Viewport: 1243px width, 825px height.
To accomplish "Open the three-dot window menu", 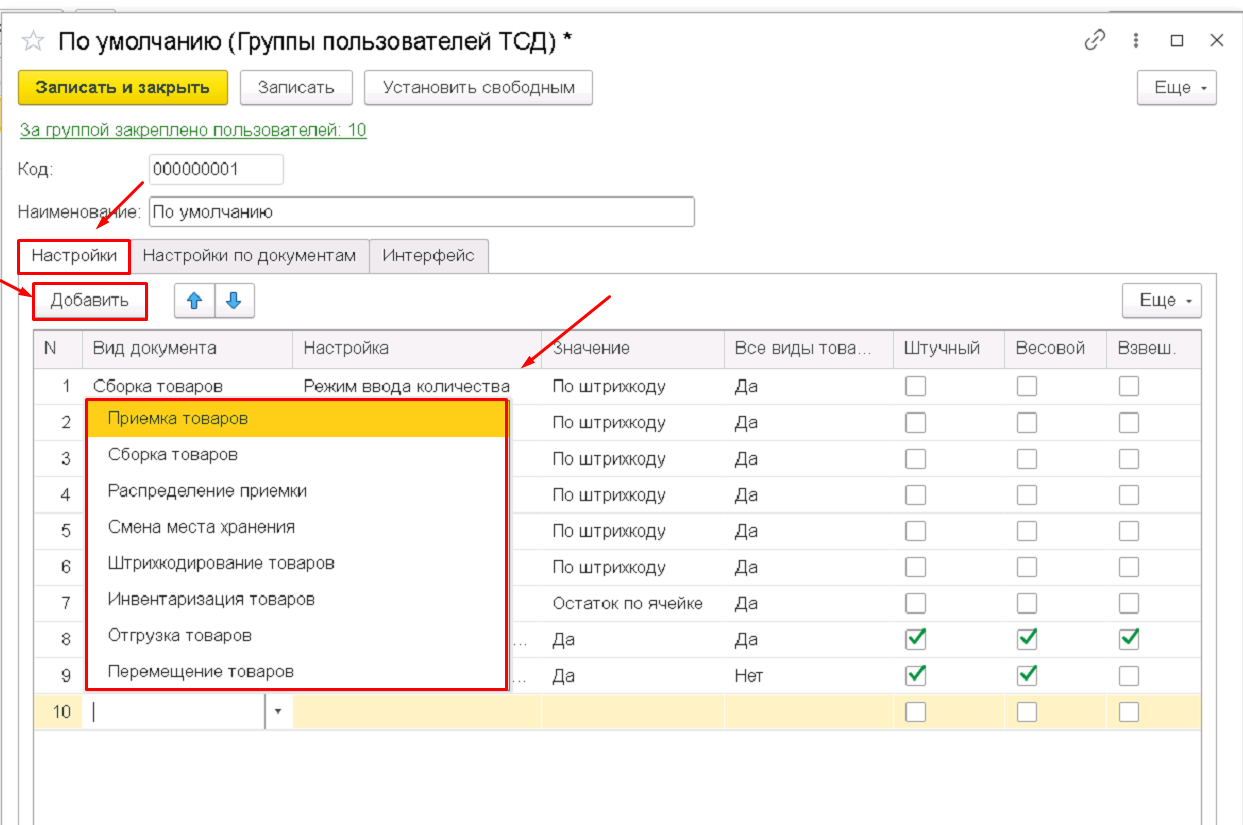I will tap(1136, 40).
